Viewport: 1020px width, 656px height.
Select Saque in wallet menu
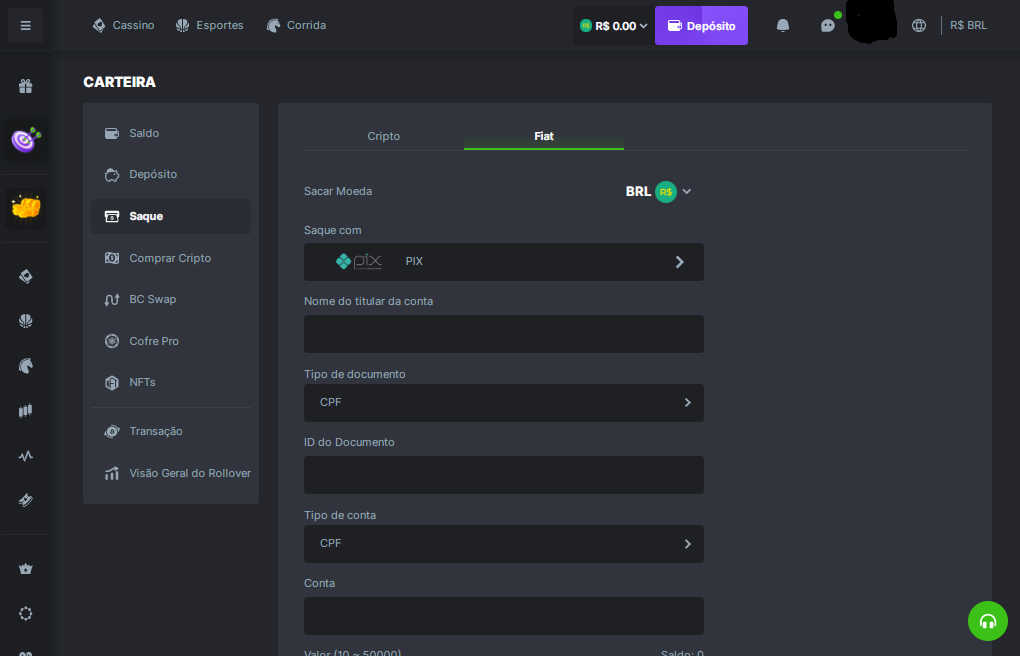170,216
